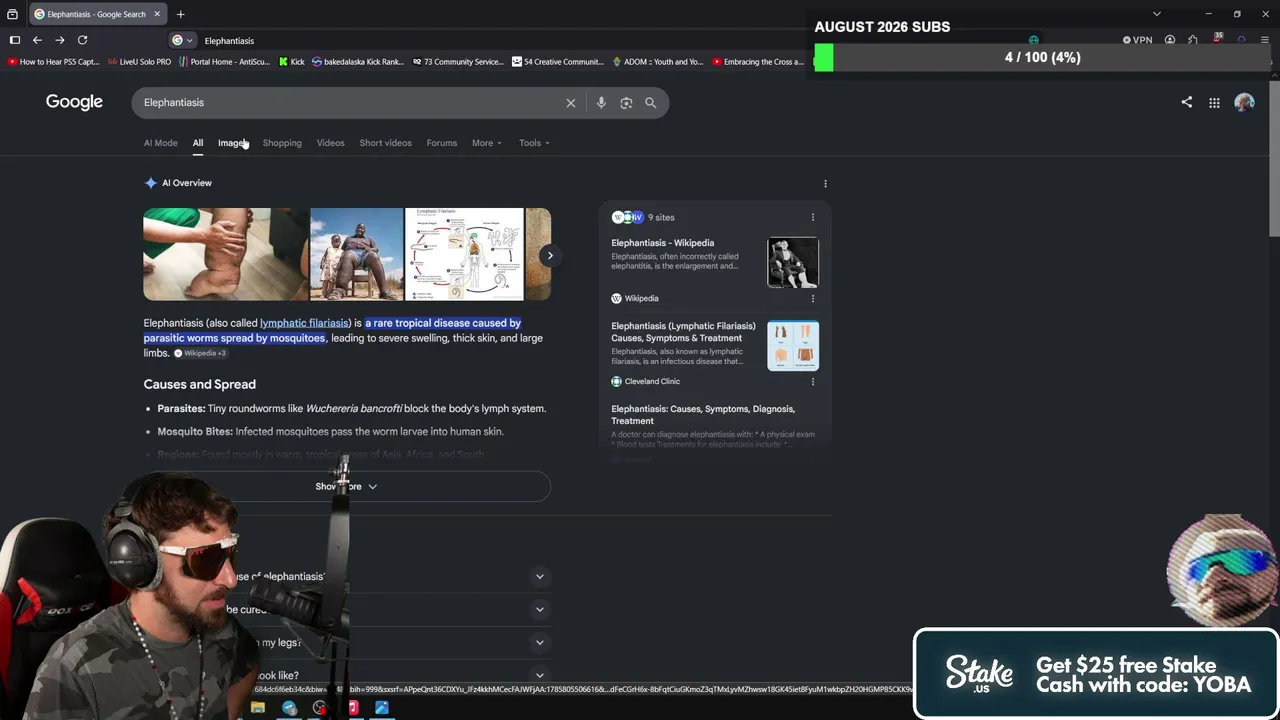Image resolution: width=1280 pixels, height=720 pixels.
Task: Open the swollen leg photo thumbnail
Action: click(225, 254)
